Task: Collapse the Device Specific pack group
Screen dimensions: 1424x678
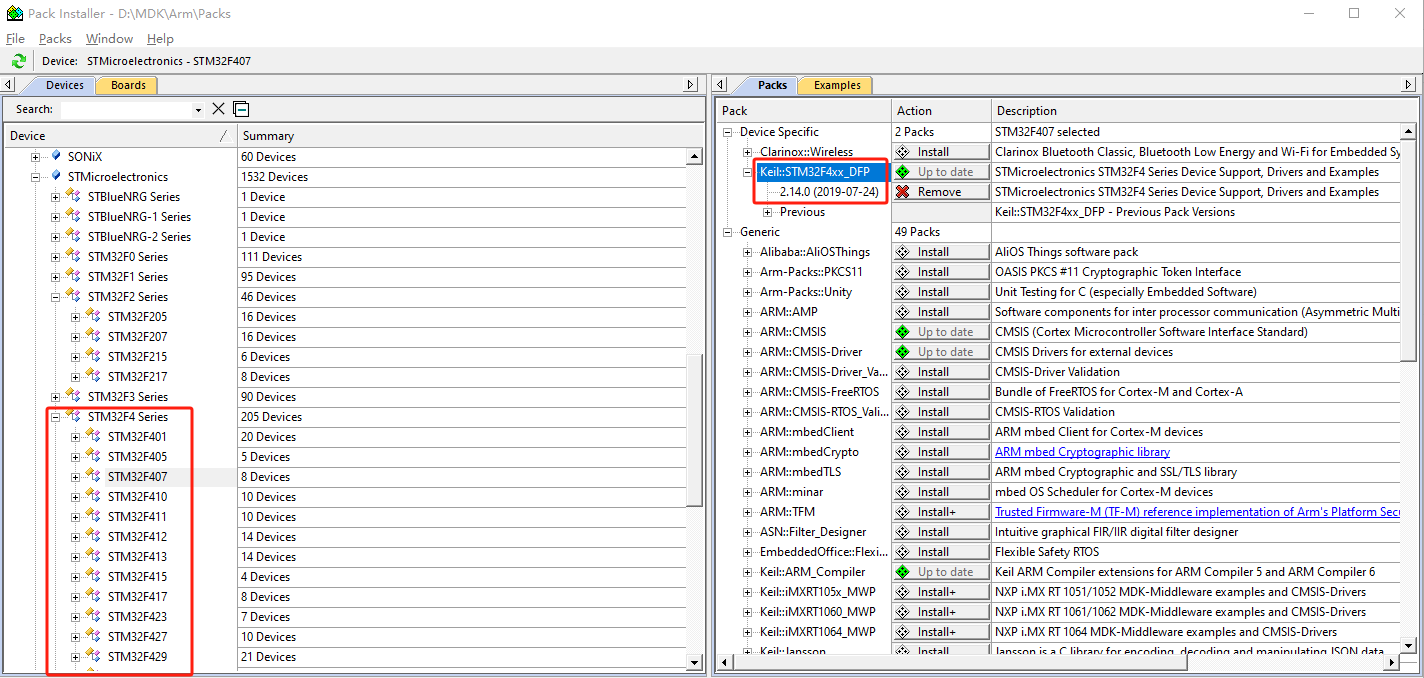Action: [x=727, y=132]
